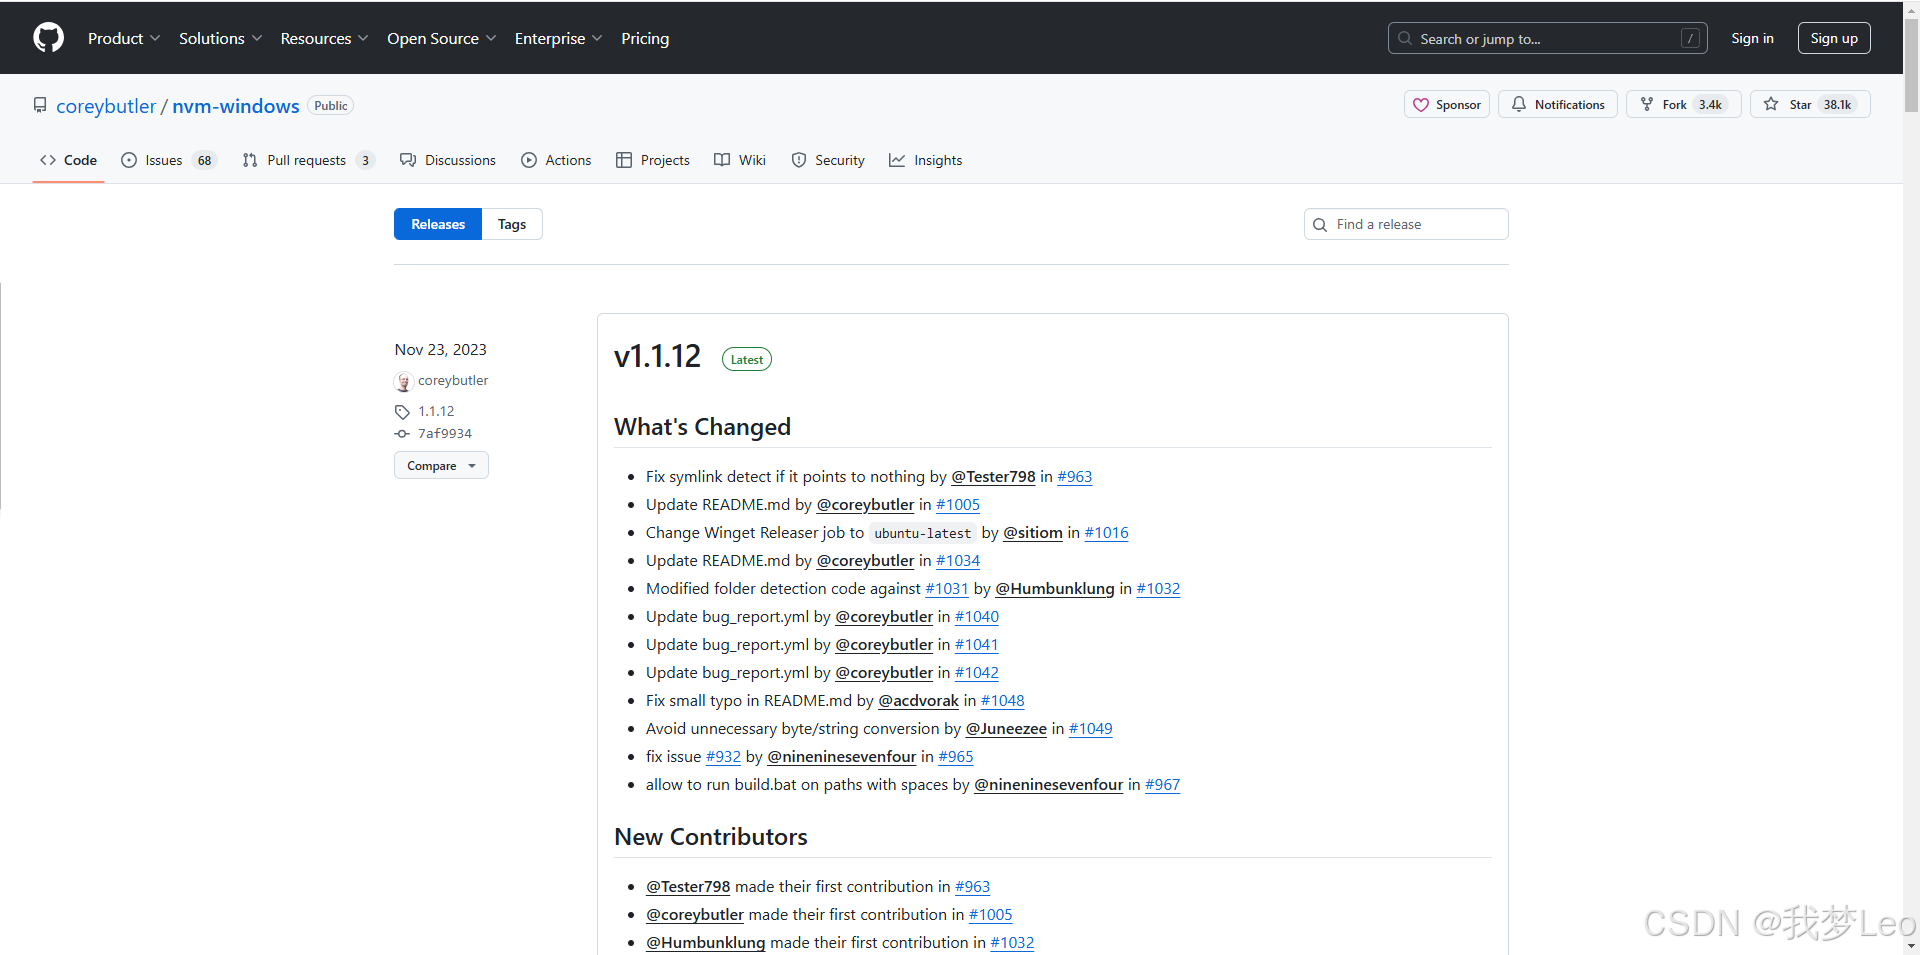Click the Issues circle icon
This screenshot has height=955, width=1920.
click(x=129, y=160)
